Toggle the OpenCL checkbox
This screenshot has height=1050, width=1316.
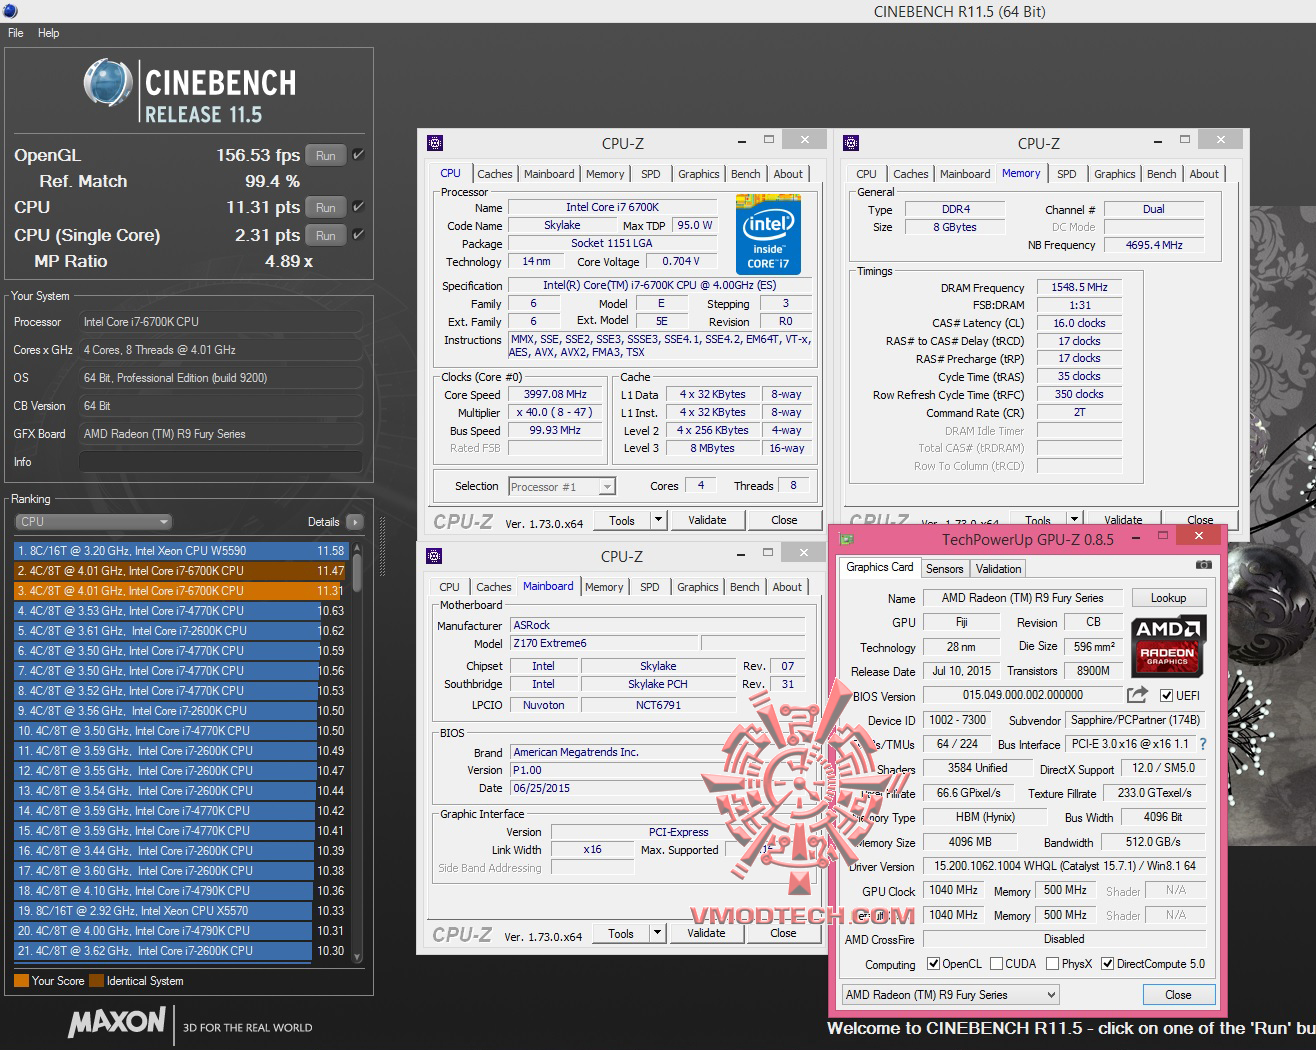coord(933,964)
